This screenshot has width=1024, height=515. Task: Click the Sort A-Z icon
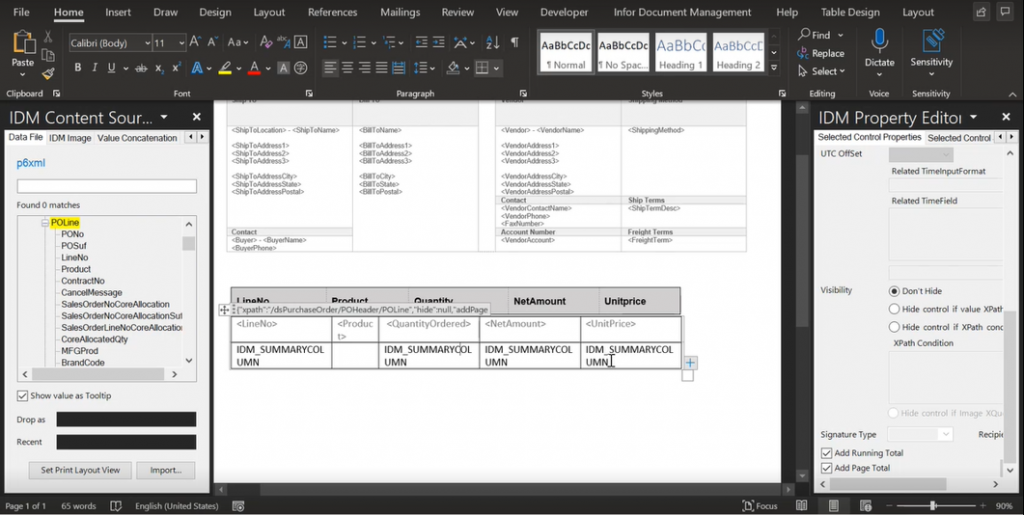(493, 43)
